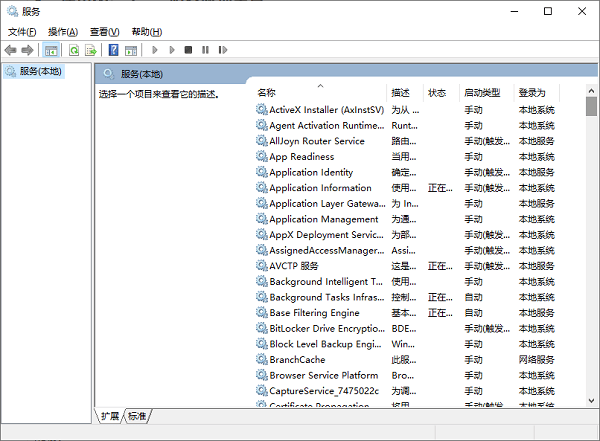Screen dimensions: 600x441
Task: Click the Back arrow toolbar icon
Action: point(11,50)
